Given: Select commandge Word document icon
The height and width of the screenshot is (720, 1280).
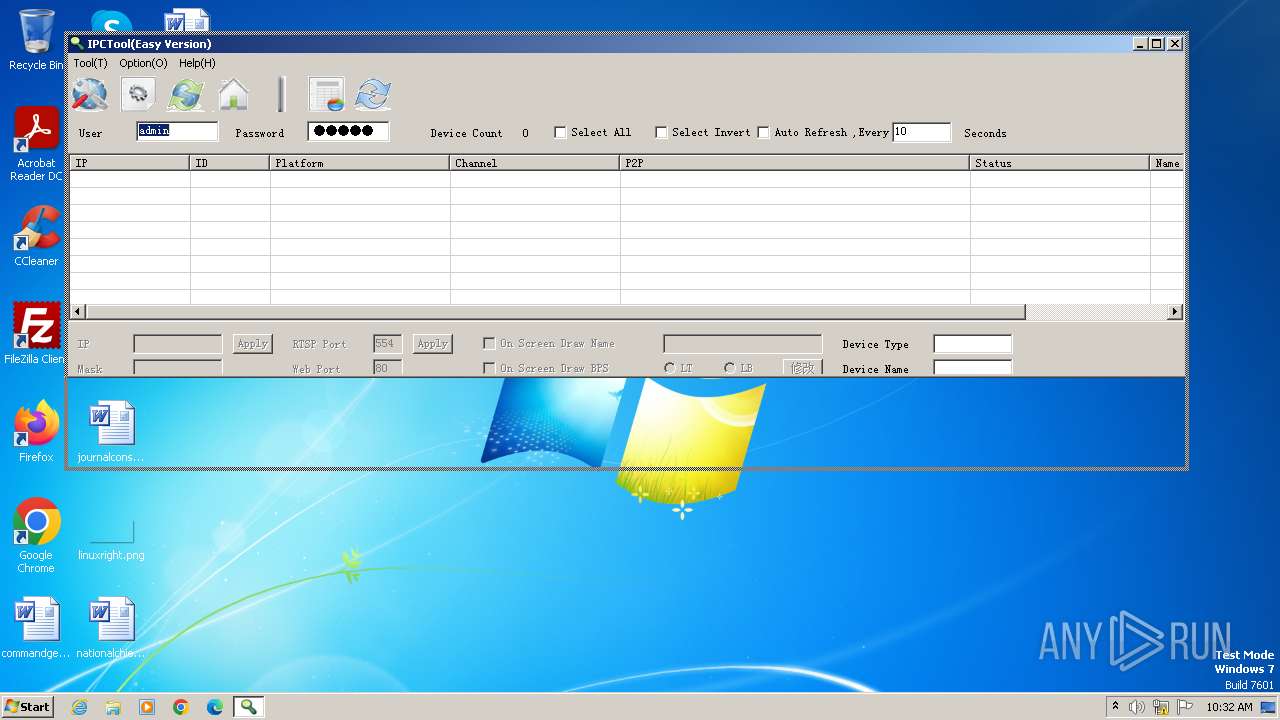Looking at the screenshot, I should coord(36,627).
